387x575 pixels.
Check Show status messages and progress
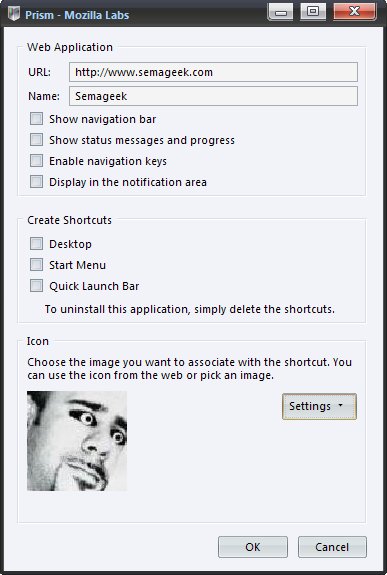(36, 140)
